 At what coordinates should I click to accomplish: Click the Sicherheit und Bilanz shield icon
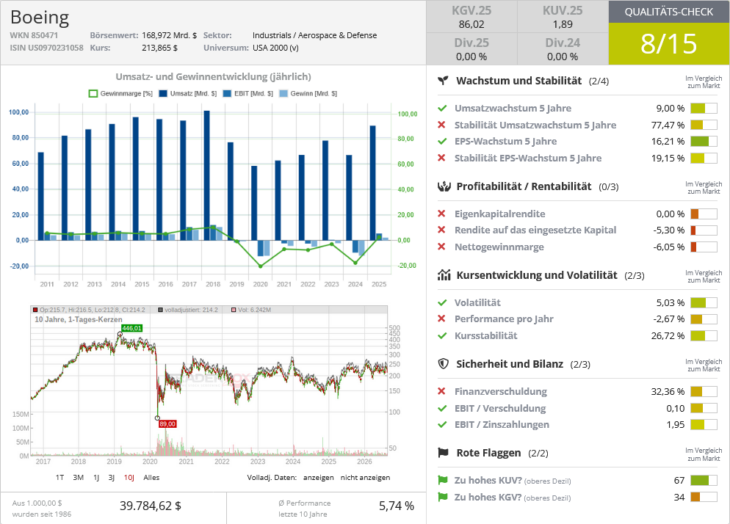point(443,364)
